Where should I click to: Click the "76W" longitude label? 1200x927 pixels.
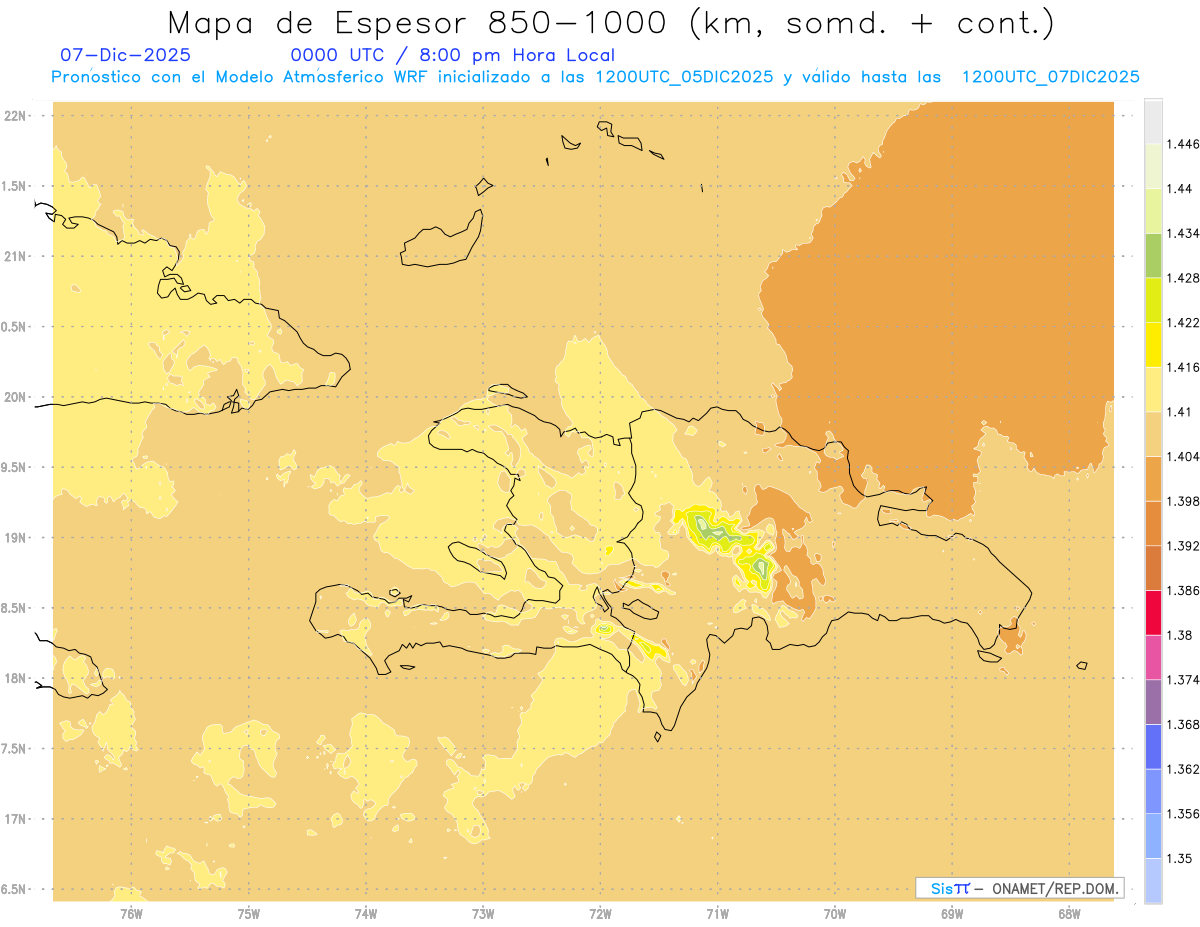tap(131, 914)
